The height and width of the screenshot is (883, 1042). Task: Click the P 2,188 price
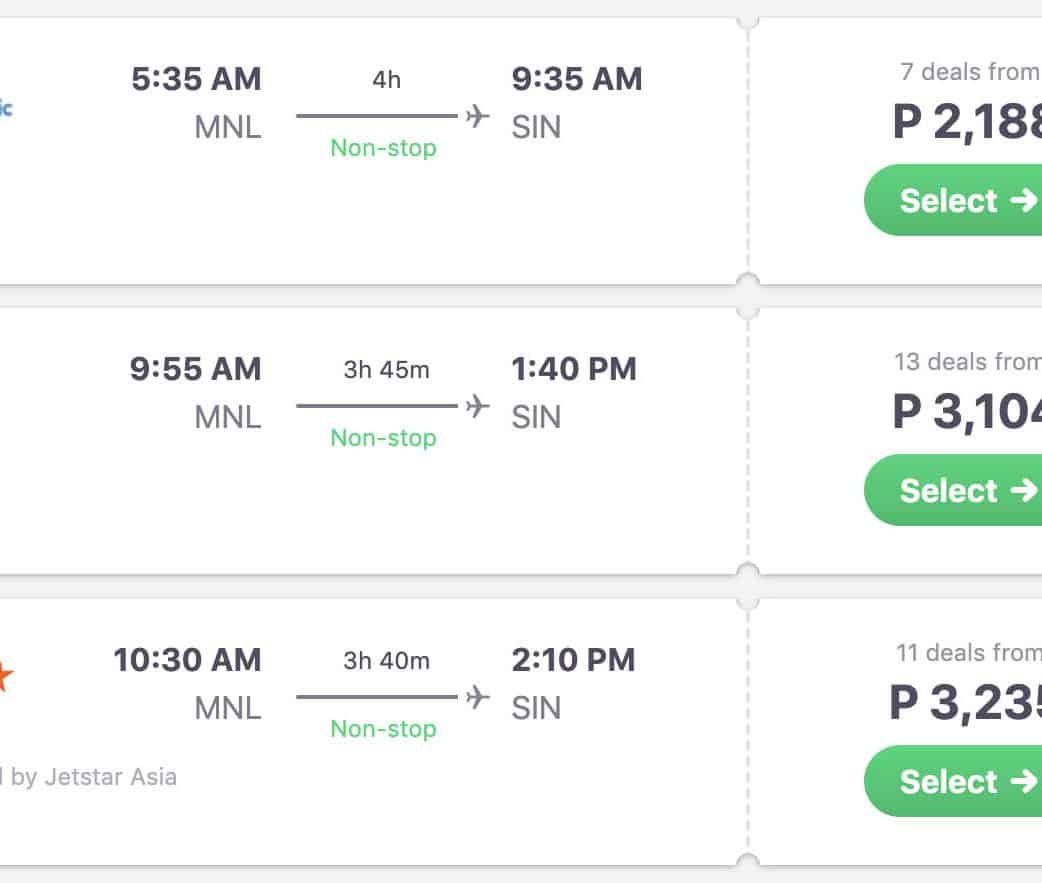pos(966,121)
